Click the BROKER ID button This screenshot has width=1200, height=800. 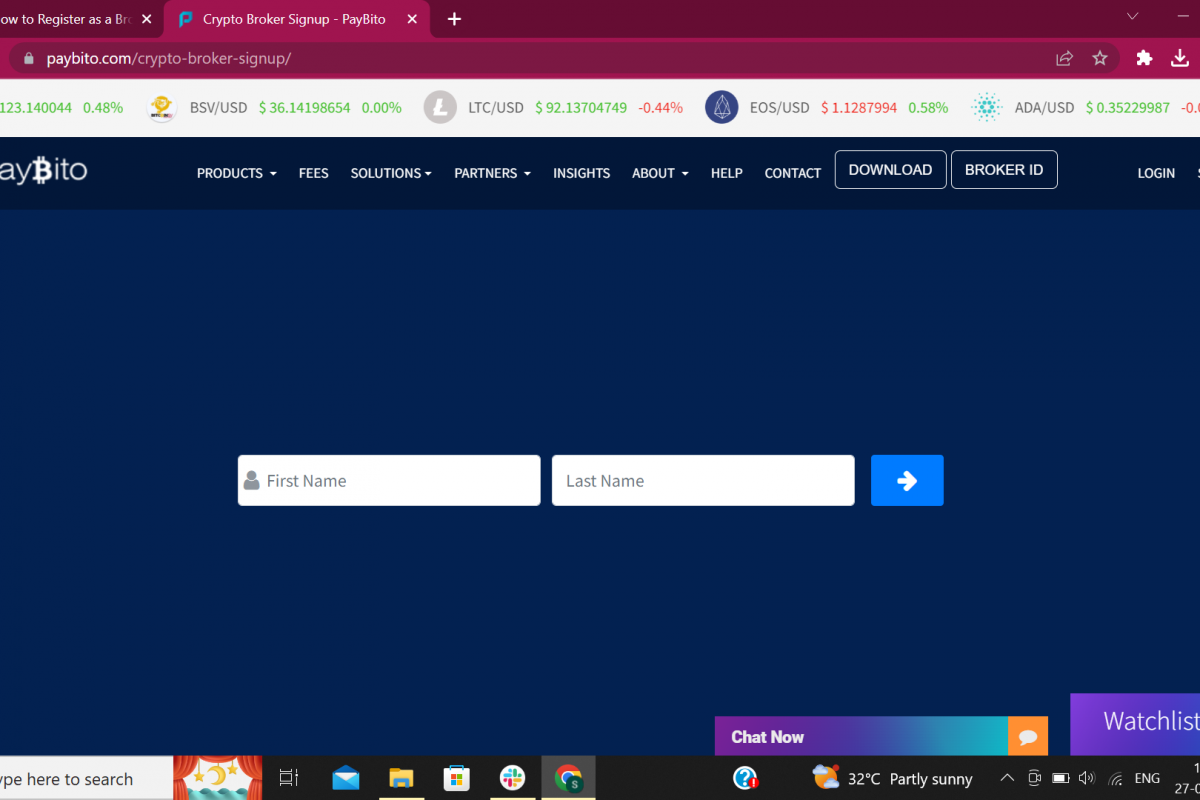point(1004,170)
